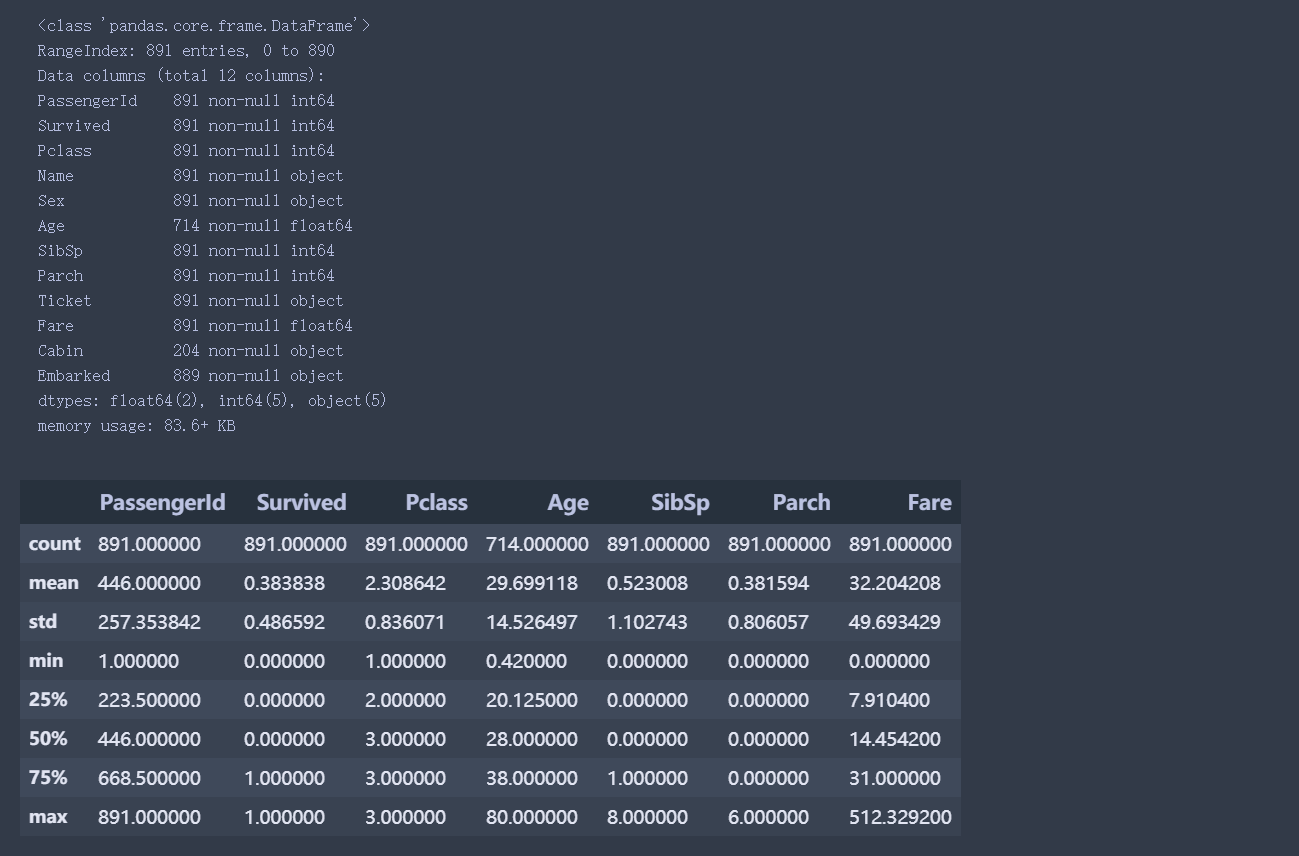Select the Survived column header
This screenshot has width=1299, height=856.
click(x=301, y=502)
